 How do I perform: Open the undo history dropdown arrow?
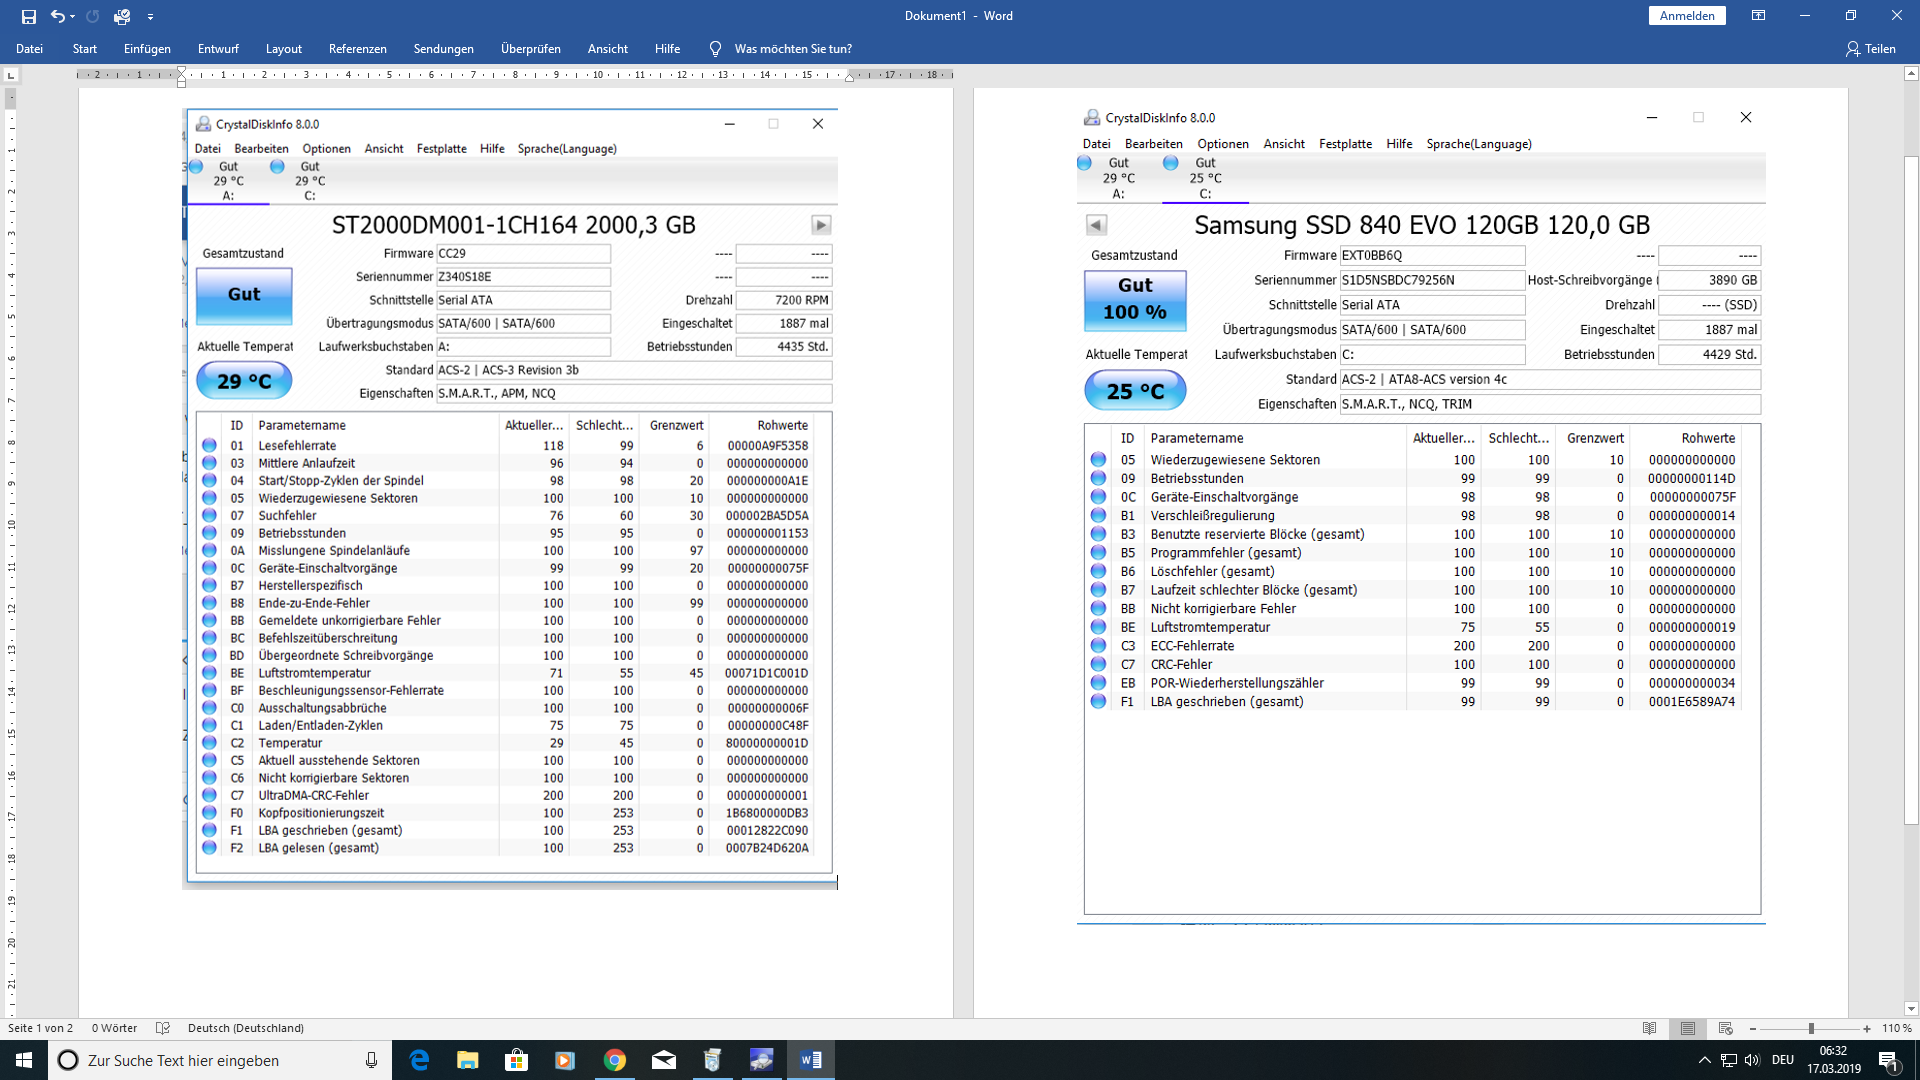pyautogui.click(x=74, y=17)
